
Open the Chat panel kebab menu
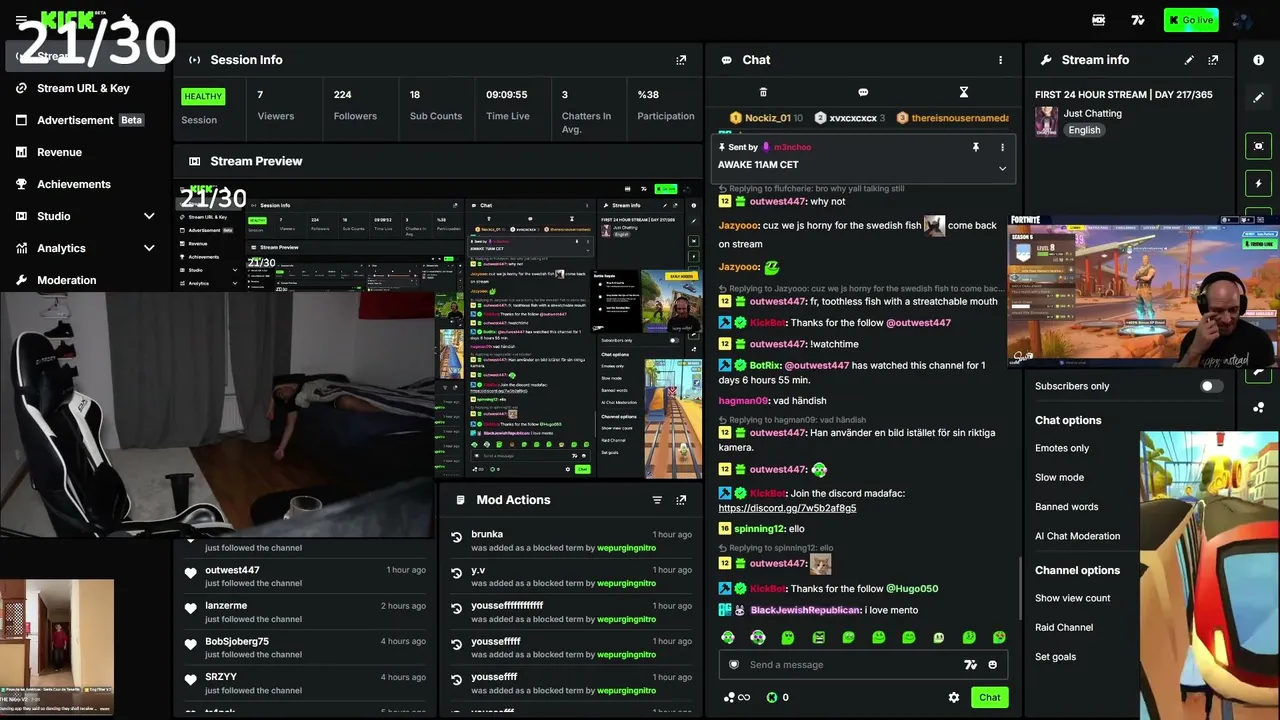[x=1000, y=60]
